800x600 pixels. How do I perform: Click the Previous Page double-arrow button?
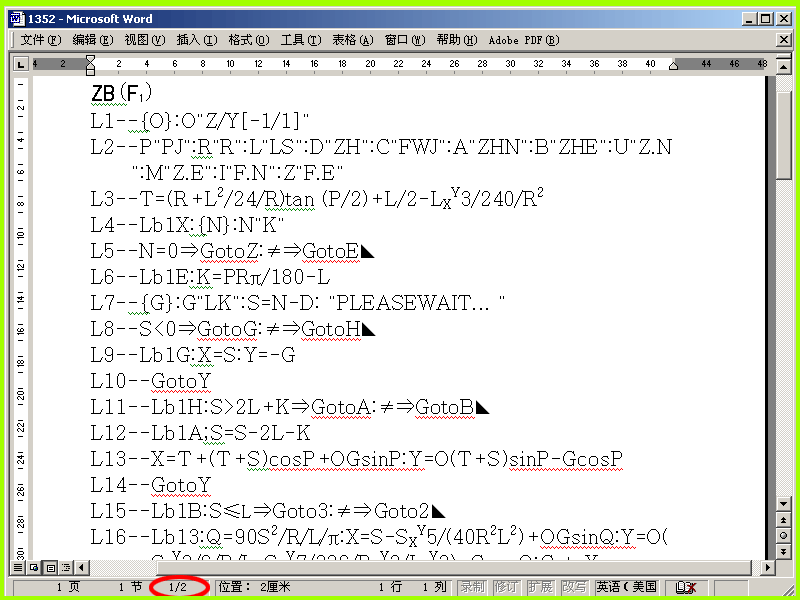pyautogui.click(x=784, y=520)
